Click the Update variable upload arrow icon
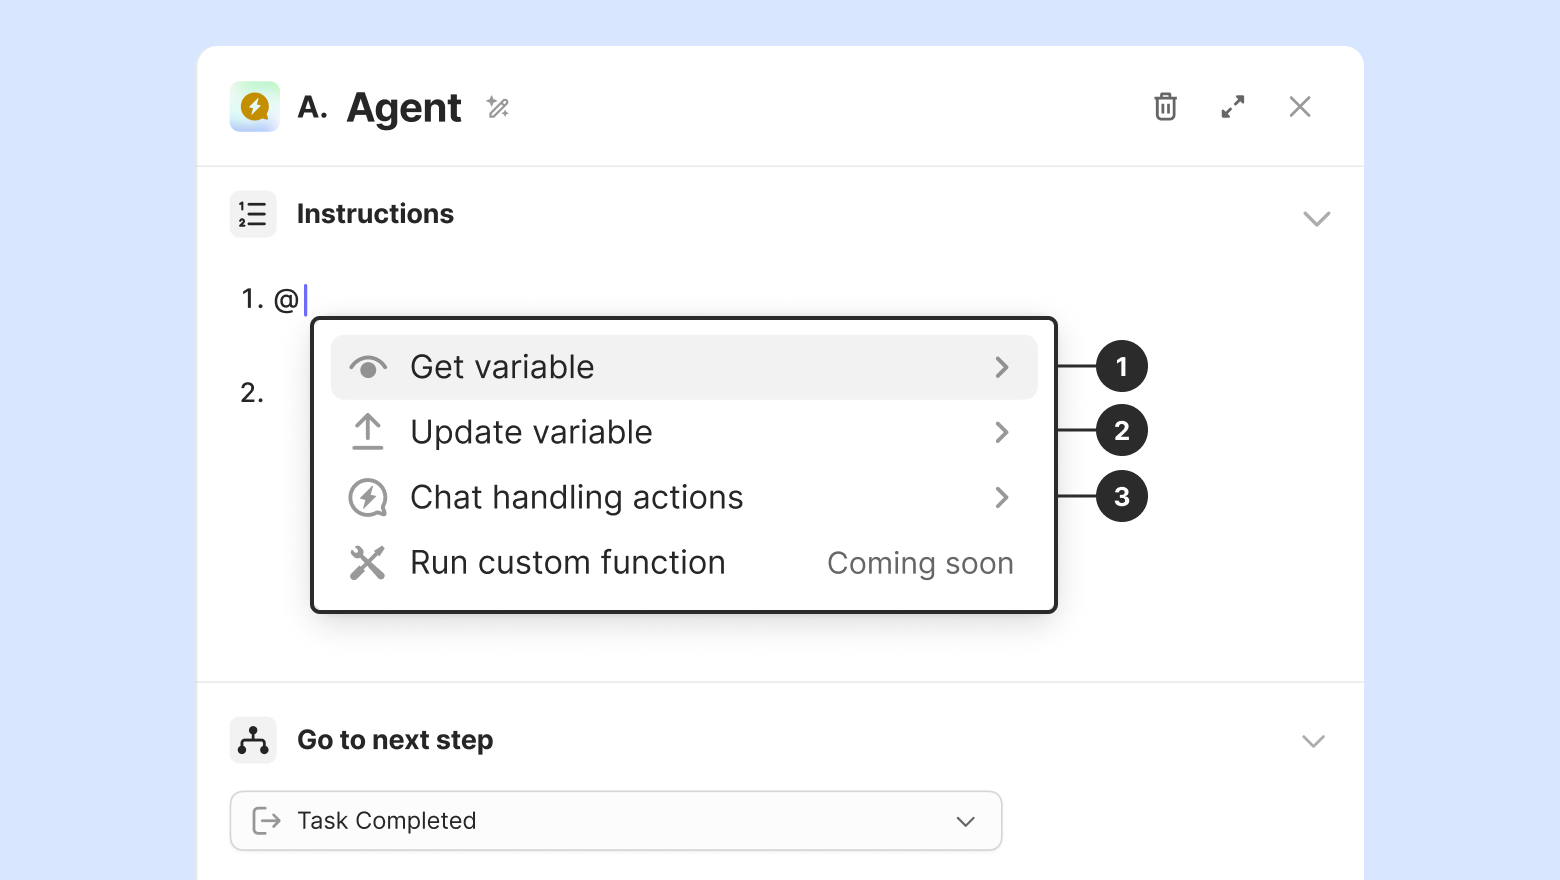The width and height of the screenshot is (1560, 880). [x=368, y=432]
